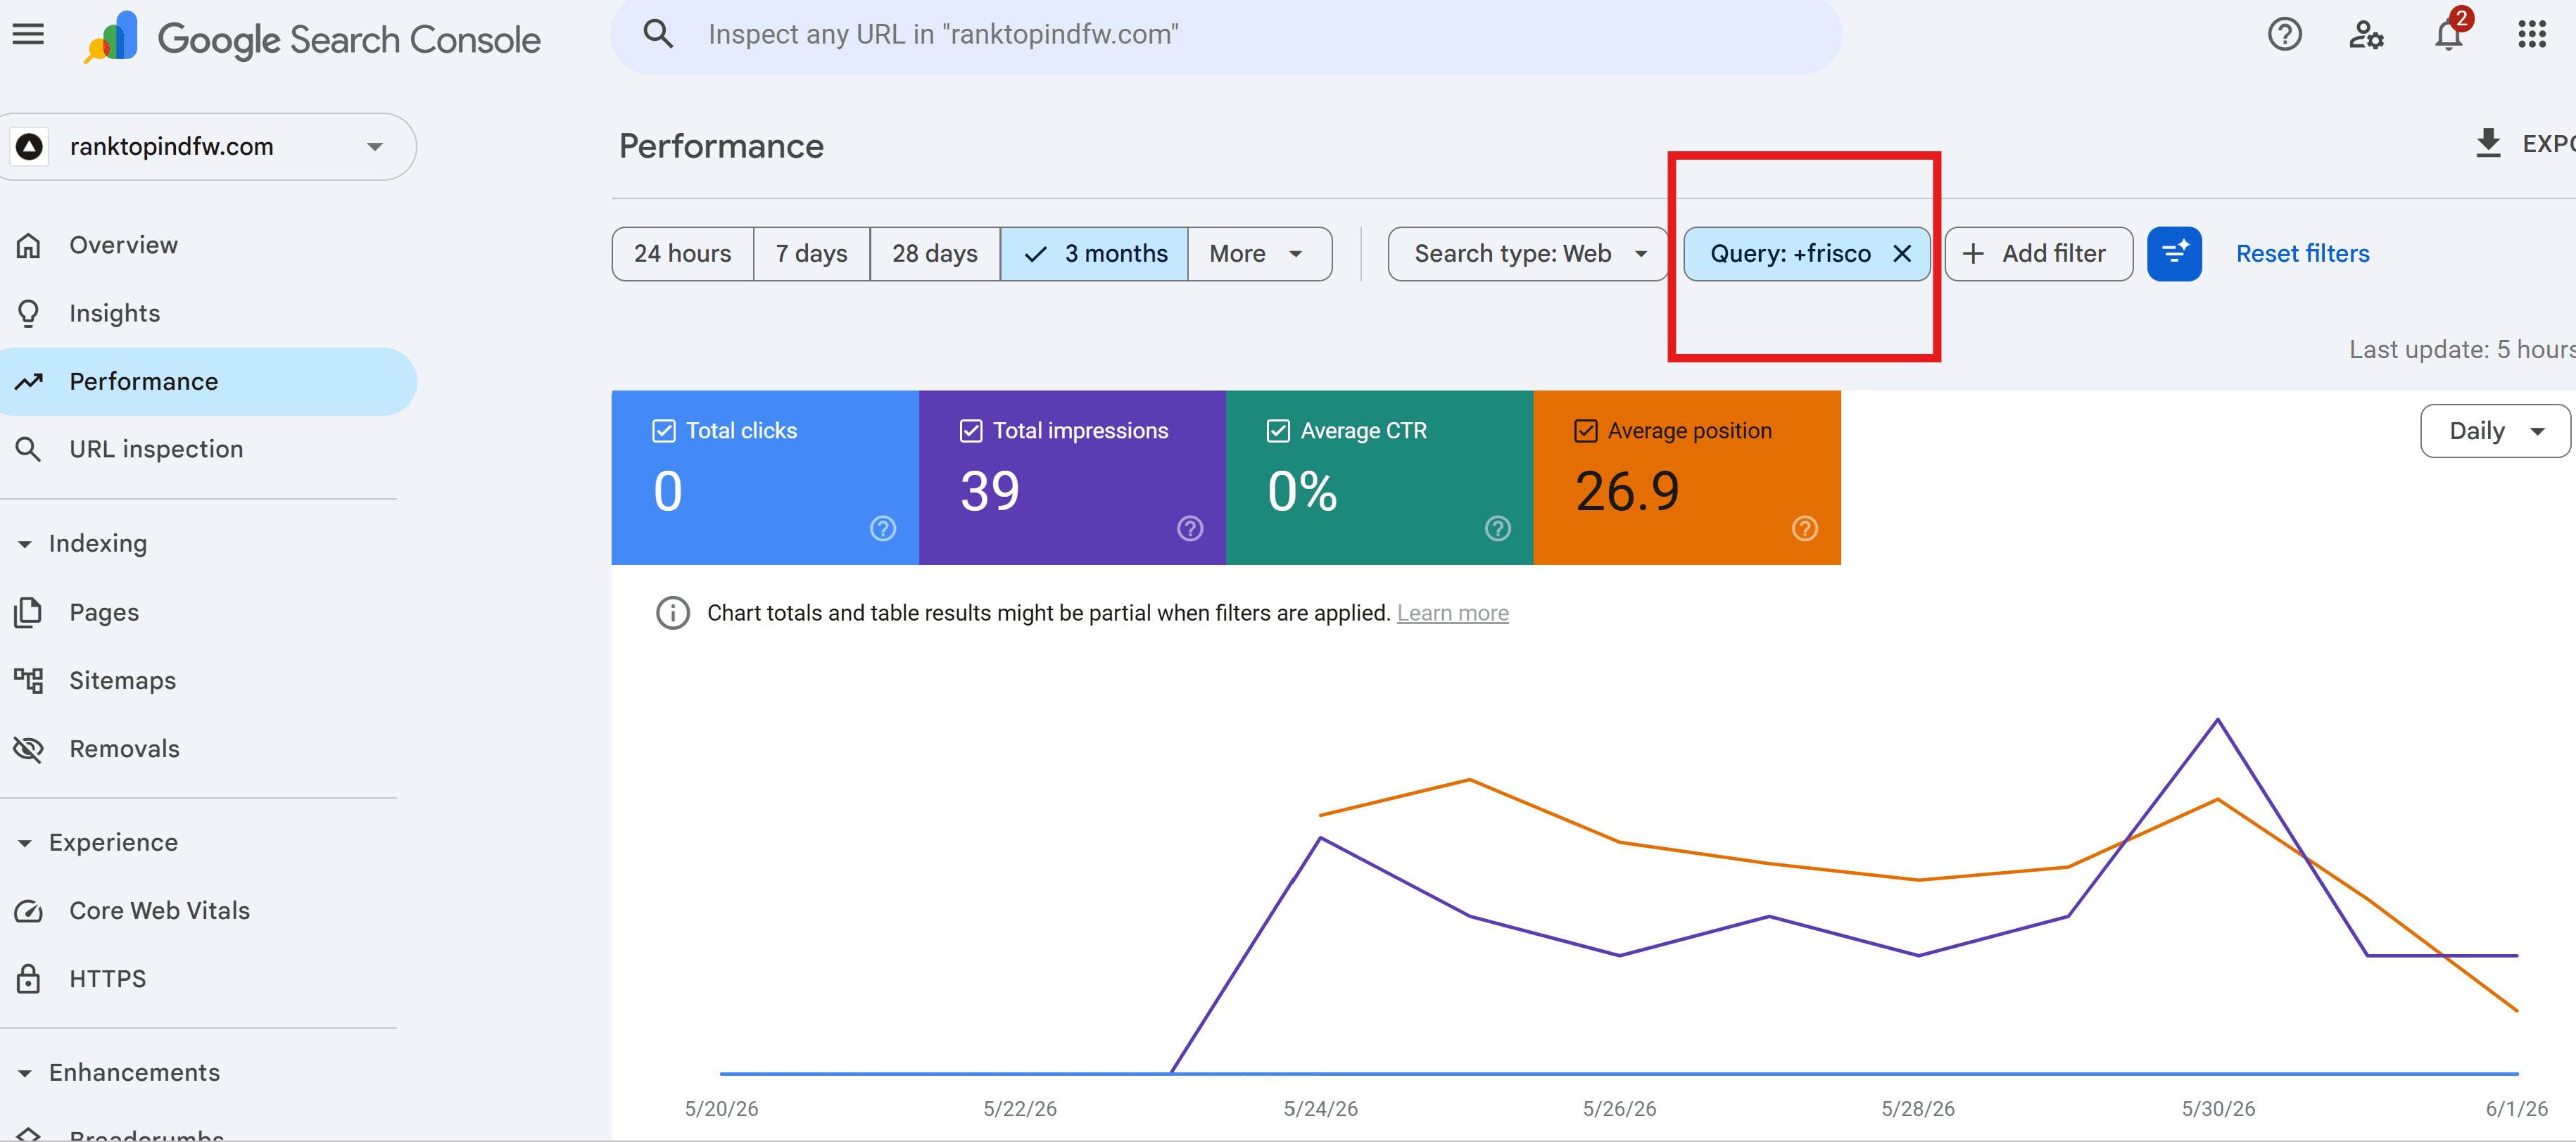Open the Google apps grid

pos(2531,35)
